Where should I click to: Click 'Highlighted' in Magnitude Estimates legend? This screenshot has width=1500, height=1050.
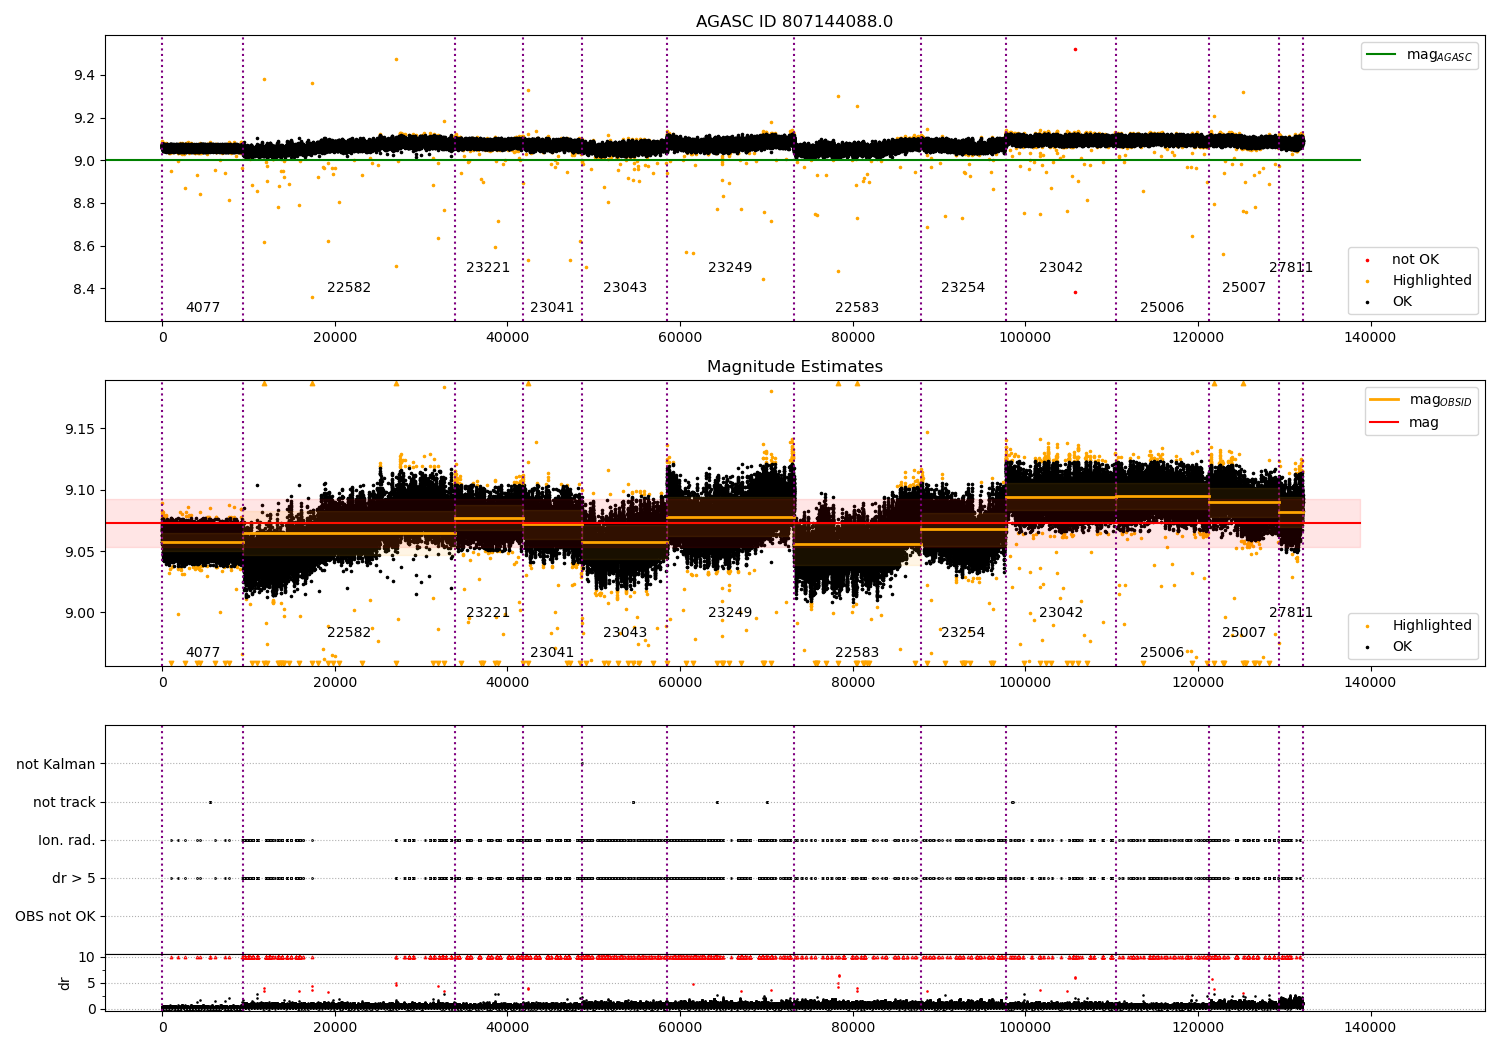coord(1420,625)
